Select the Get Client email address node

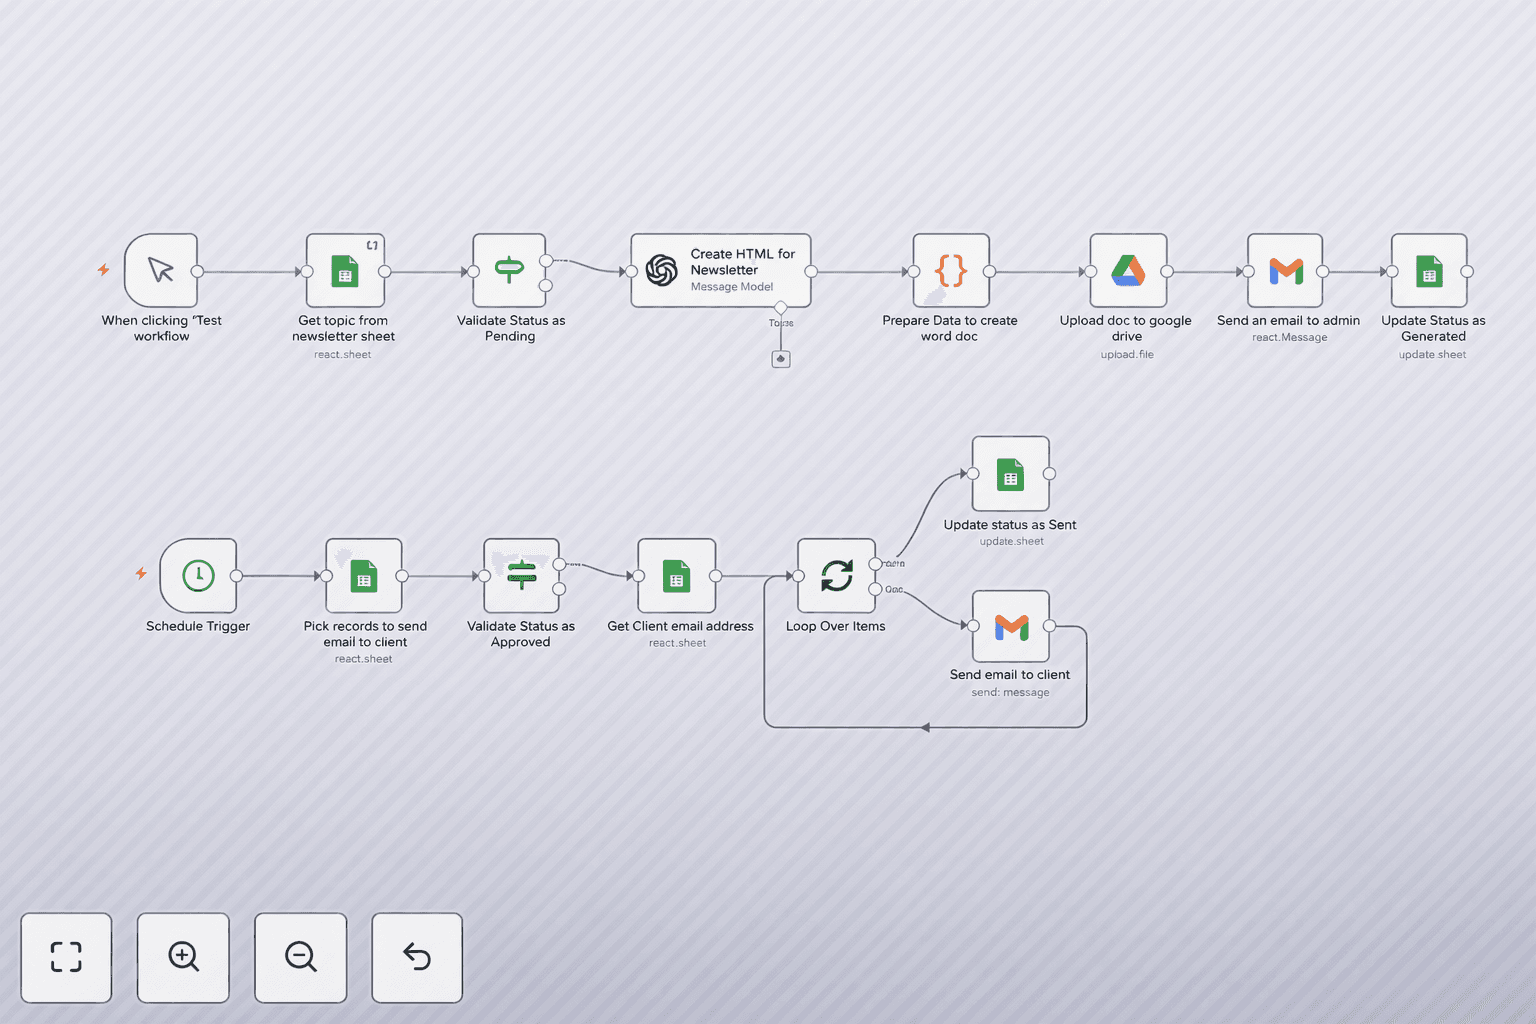[x=676, y=576]
